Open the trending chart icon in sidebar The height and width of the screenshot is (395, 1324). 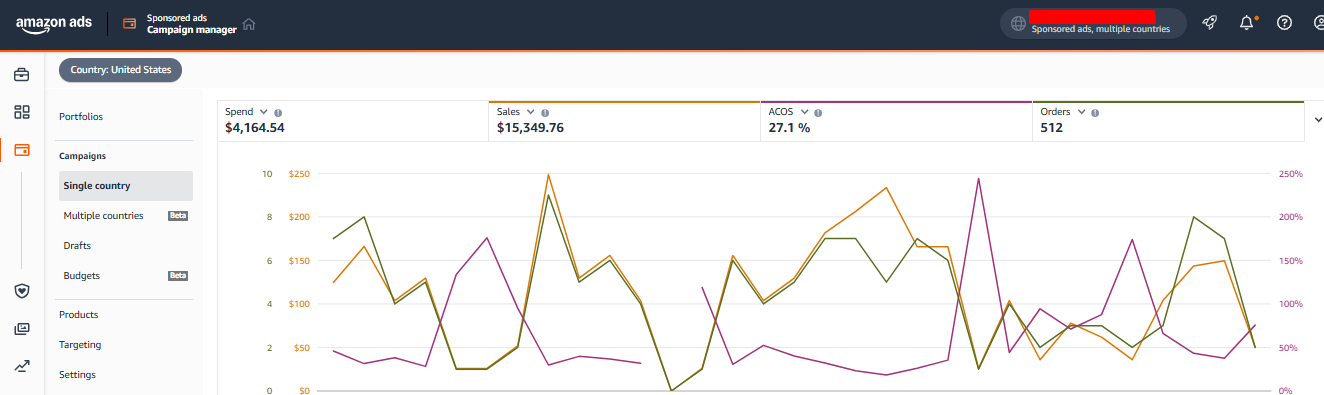pyautogui.click(x=22, y=366)
